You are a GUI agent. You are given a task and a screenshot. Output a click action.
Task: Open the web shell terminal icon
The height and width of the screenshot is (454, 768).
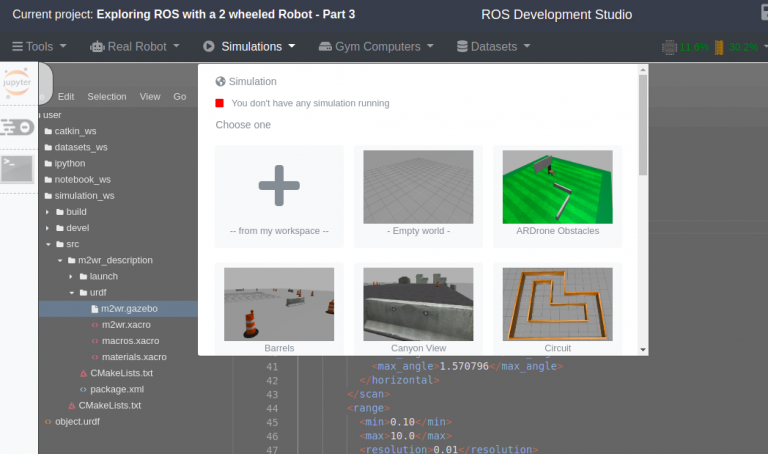click(x=17, y=168)
